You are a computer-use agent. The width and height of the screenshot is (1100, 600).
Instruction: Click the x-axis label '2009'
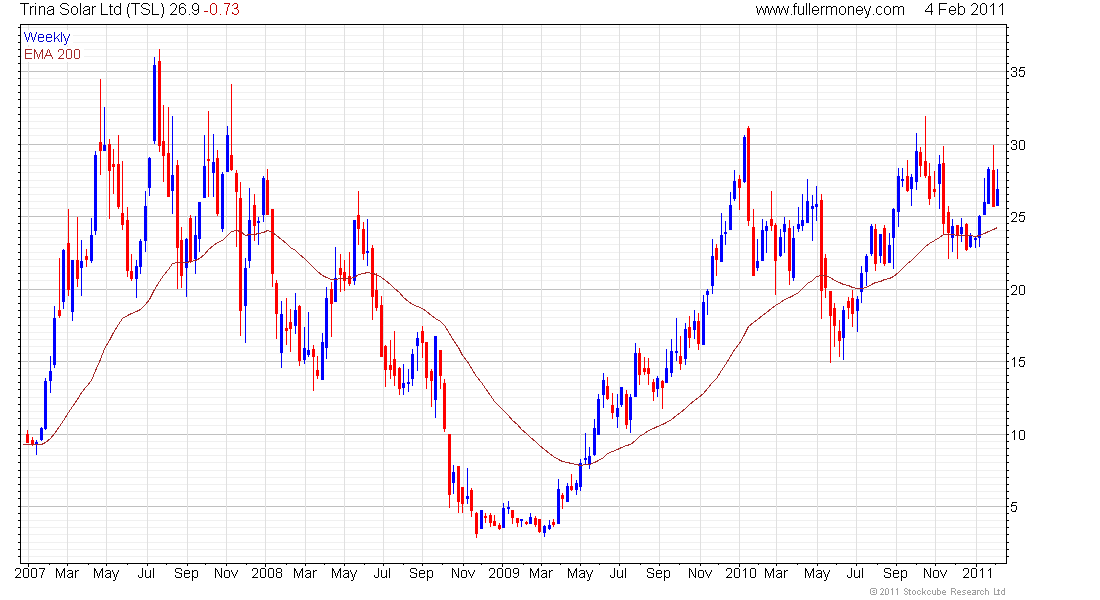click(504, 573)
